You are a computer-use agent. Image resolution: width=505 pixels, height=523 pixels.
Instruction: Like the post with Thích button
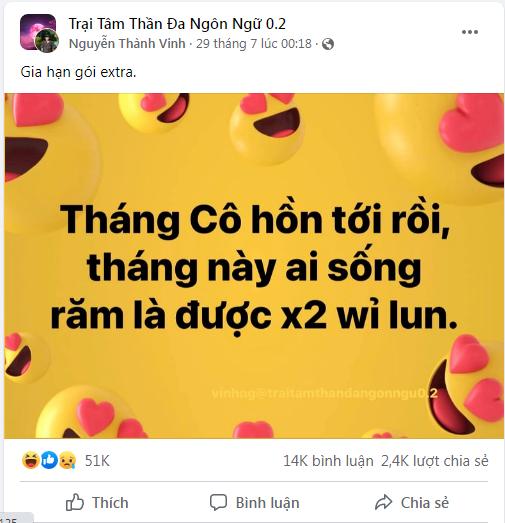97,502
